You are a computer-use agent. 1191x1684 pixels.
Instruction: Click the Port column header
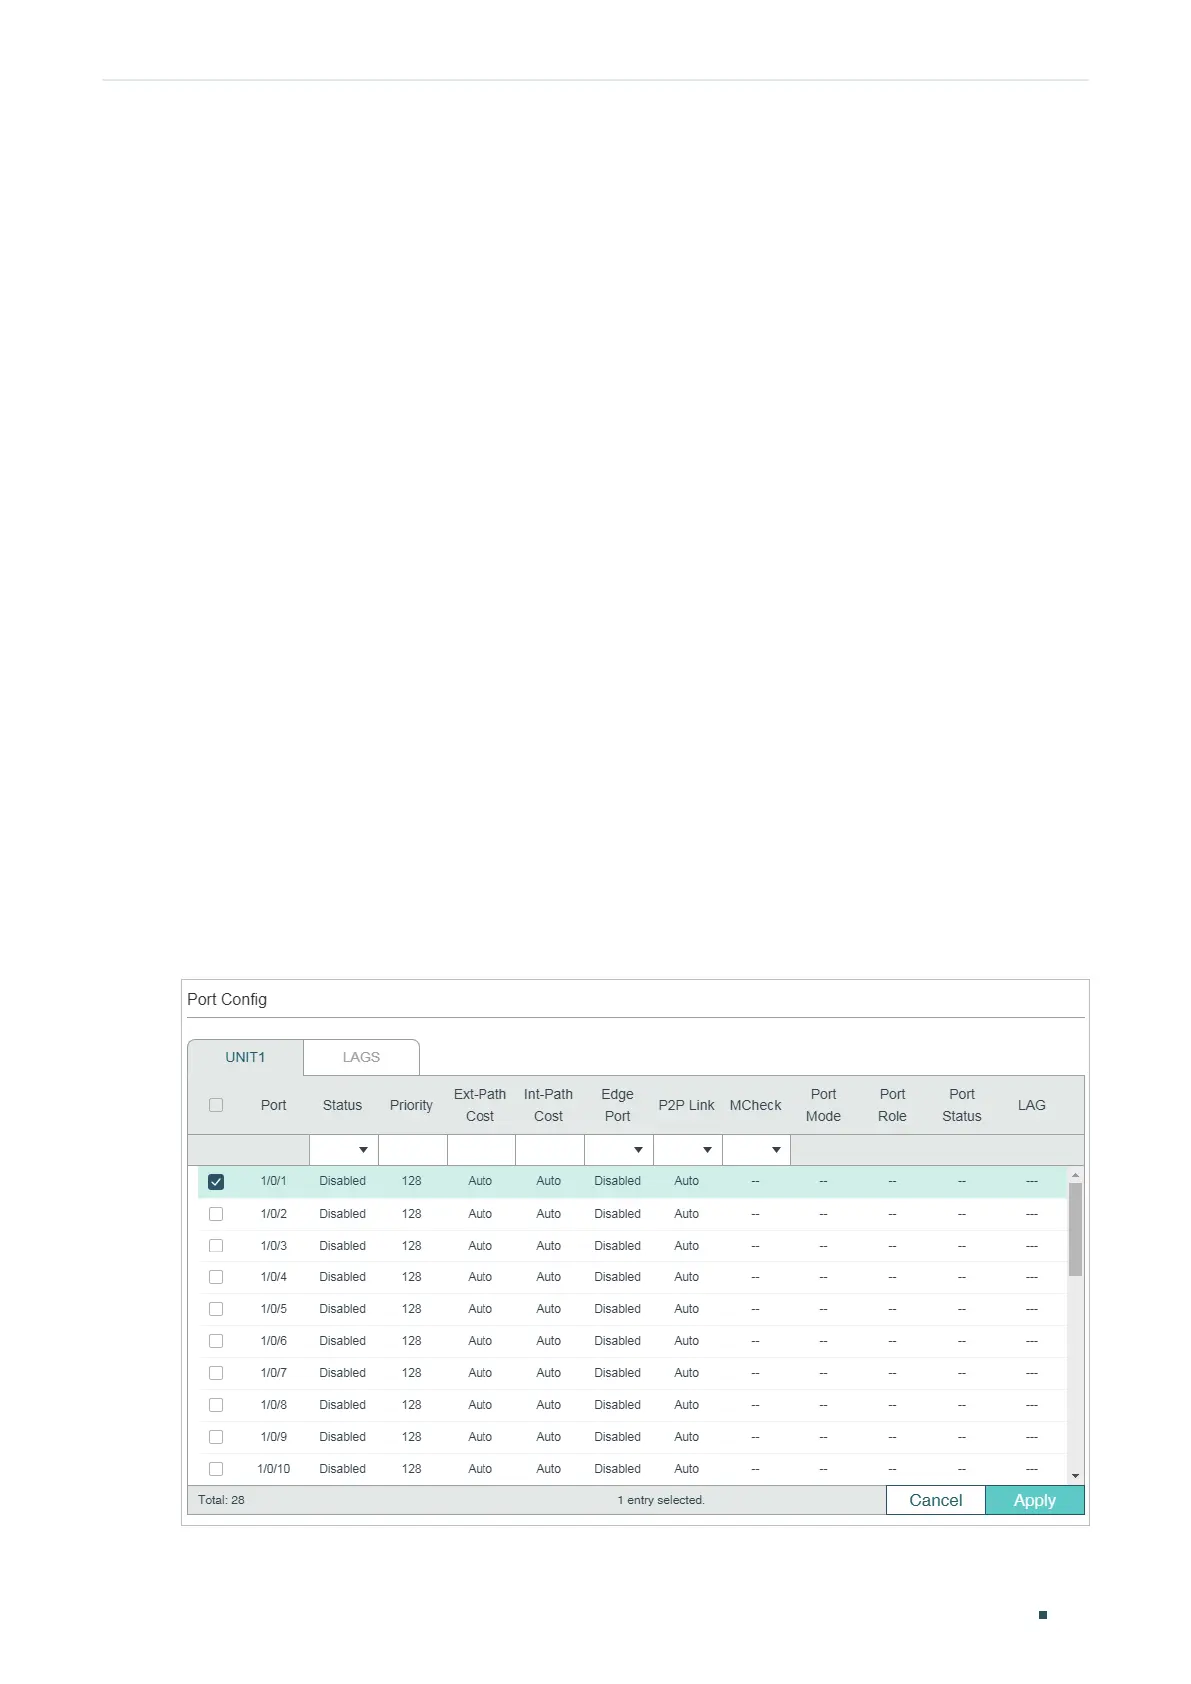(274, 1105)
